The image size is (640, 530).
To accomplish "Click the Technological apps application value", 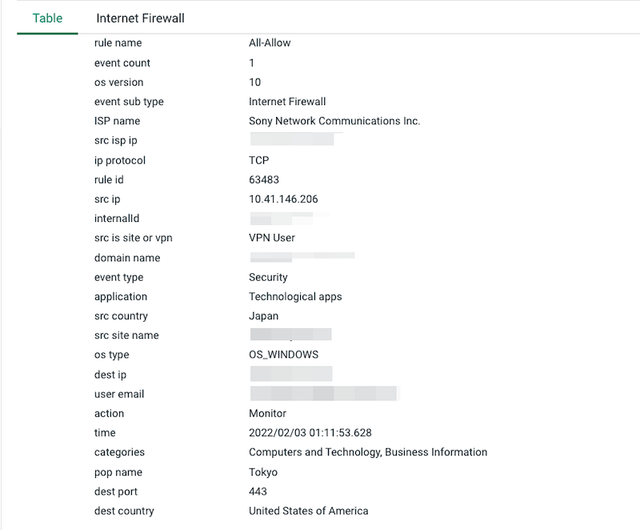I will (295, 296).
